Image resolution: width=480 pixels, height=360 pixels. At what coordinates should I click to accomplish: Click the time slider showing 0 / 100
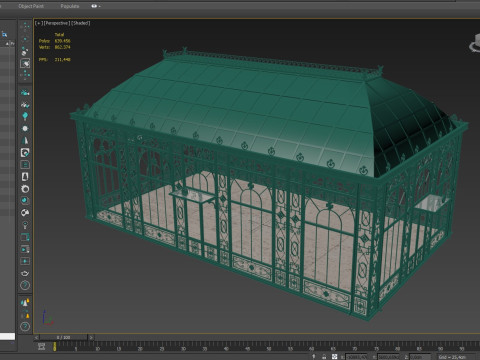point(63,337)
